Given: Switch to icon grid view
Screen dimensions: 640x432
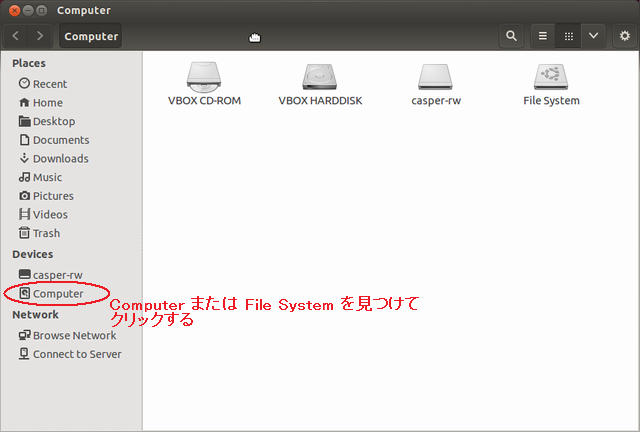Looking at the screenshot, I should pos(569,36).
